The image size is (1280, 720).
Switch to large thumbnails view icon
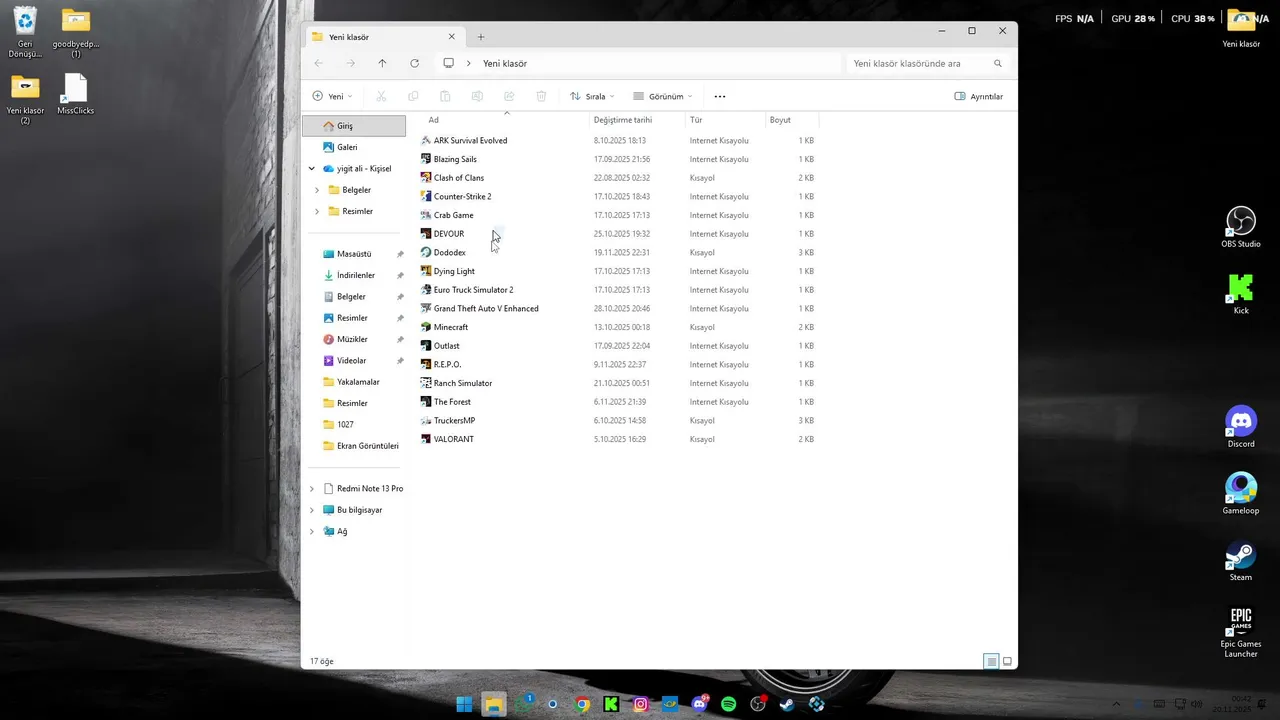[1007, 661]
